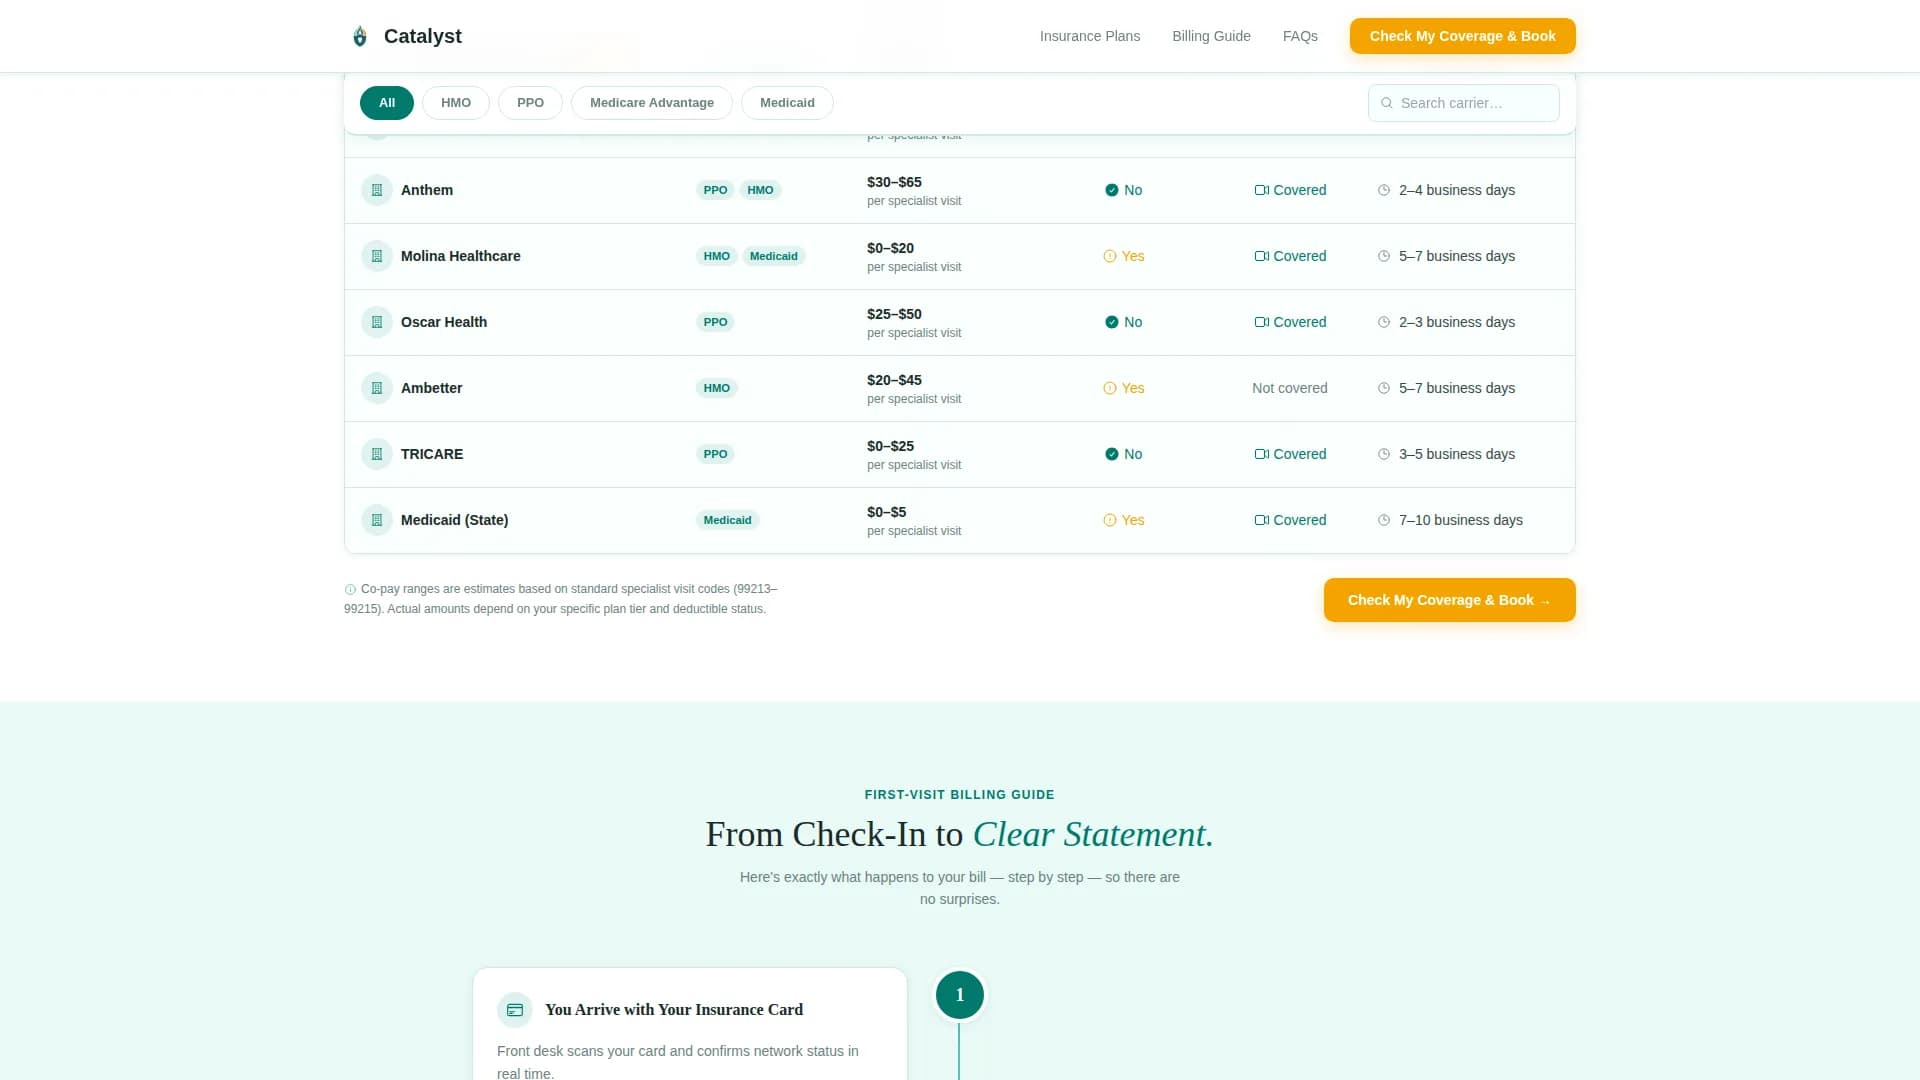Click the Oscar Health carrier icon
This screenshot has width=1920, height=1080.
click(x=377, y=322)
